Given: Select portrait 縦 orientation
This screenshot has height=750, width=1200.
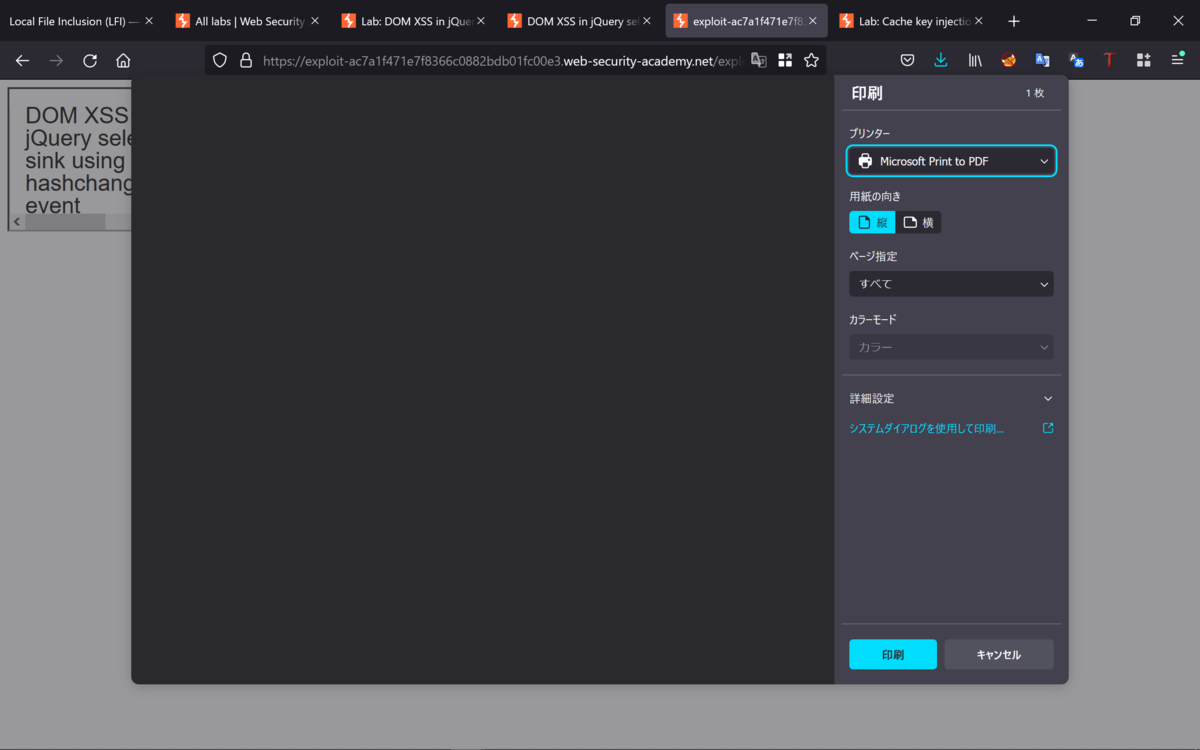Looking at the screenshot, I should 872,222.
